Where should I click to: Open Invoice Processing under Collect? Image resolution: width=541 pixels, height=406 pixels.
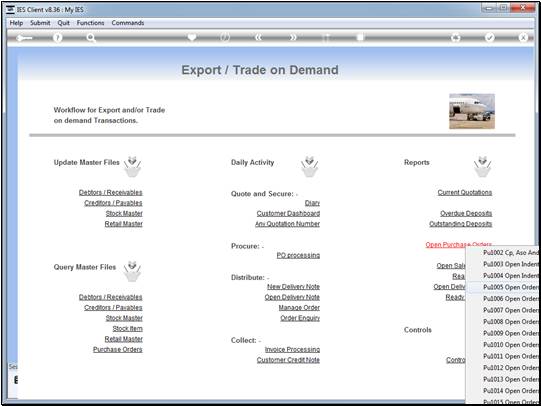tap(292, 349)
